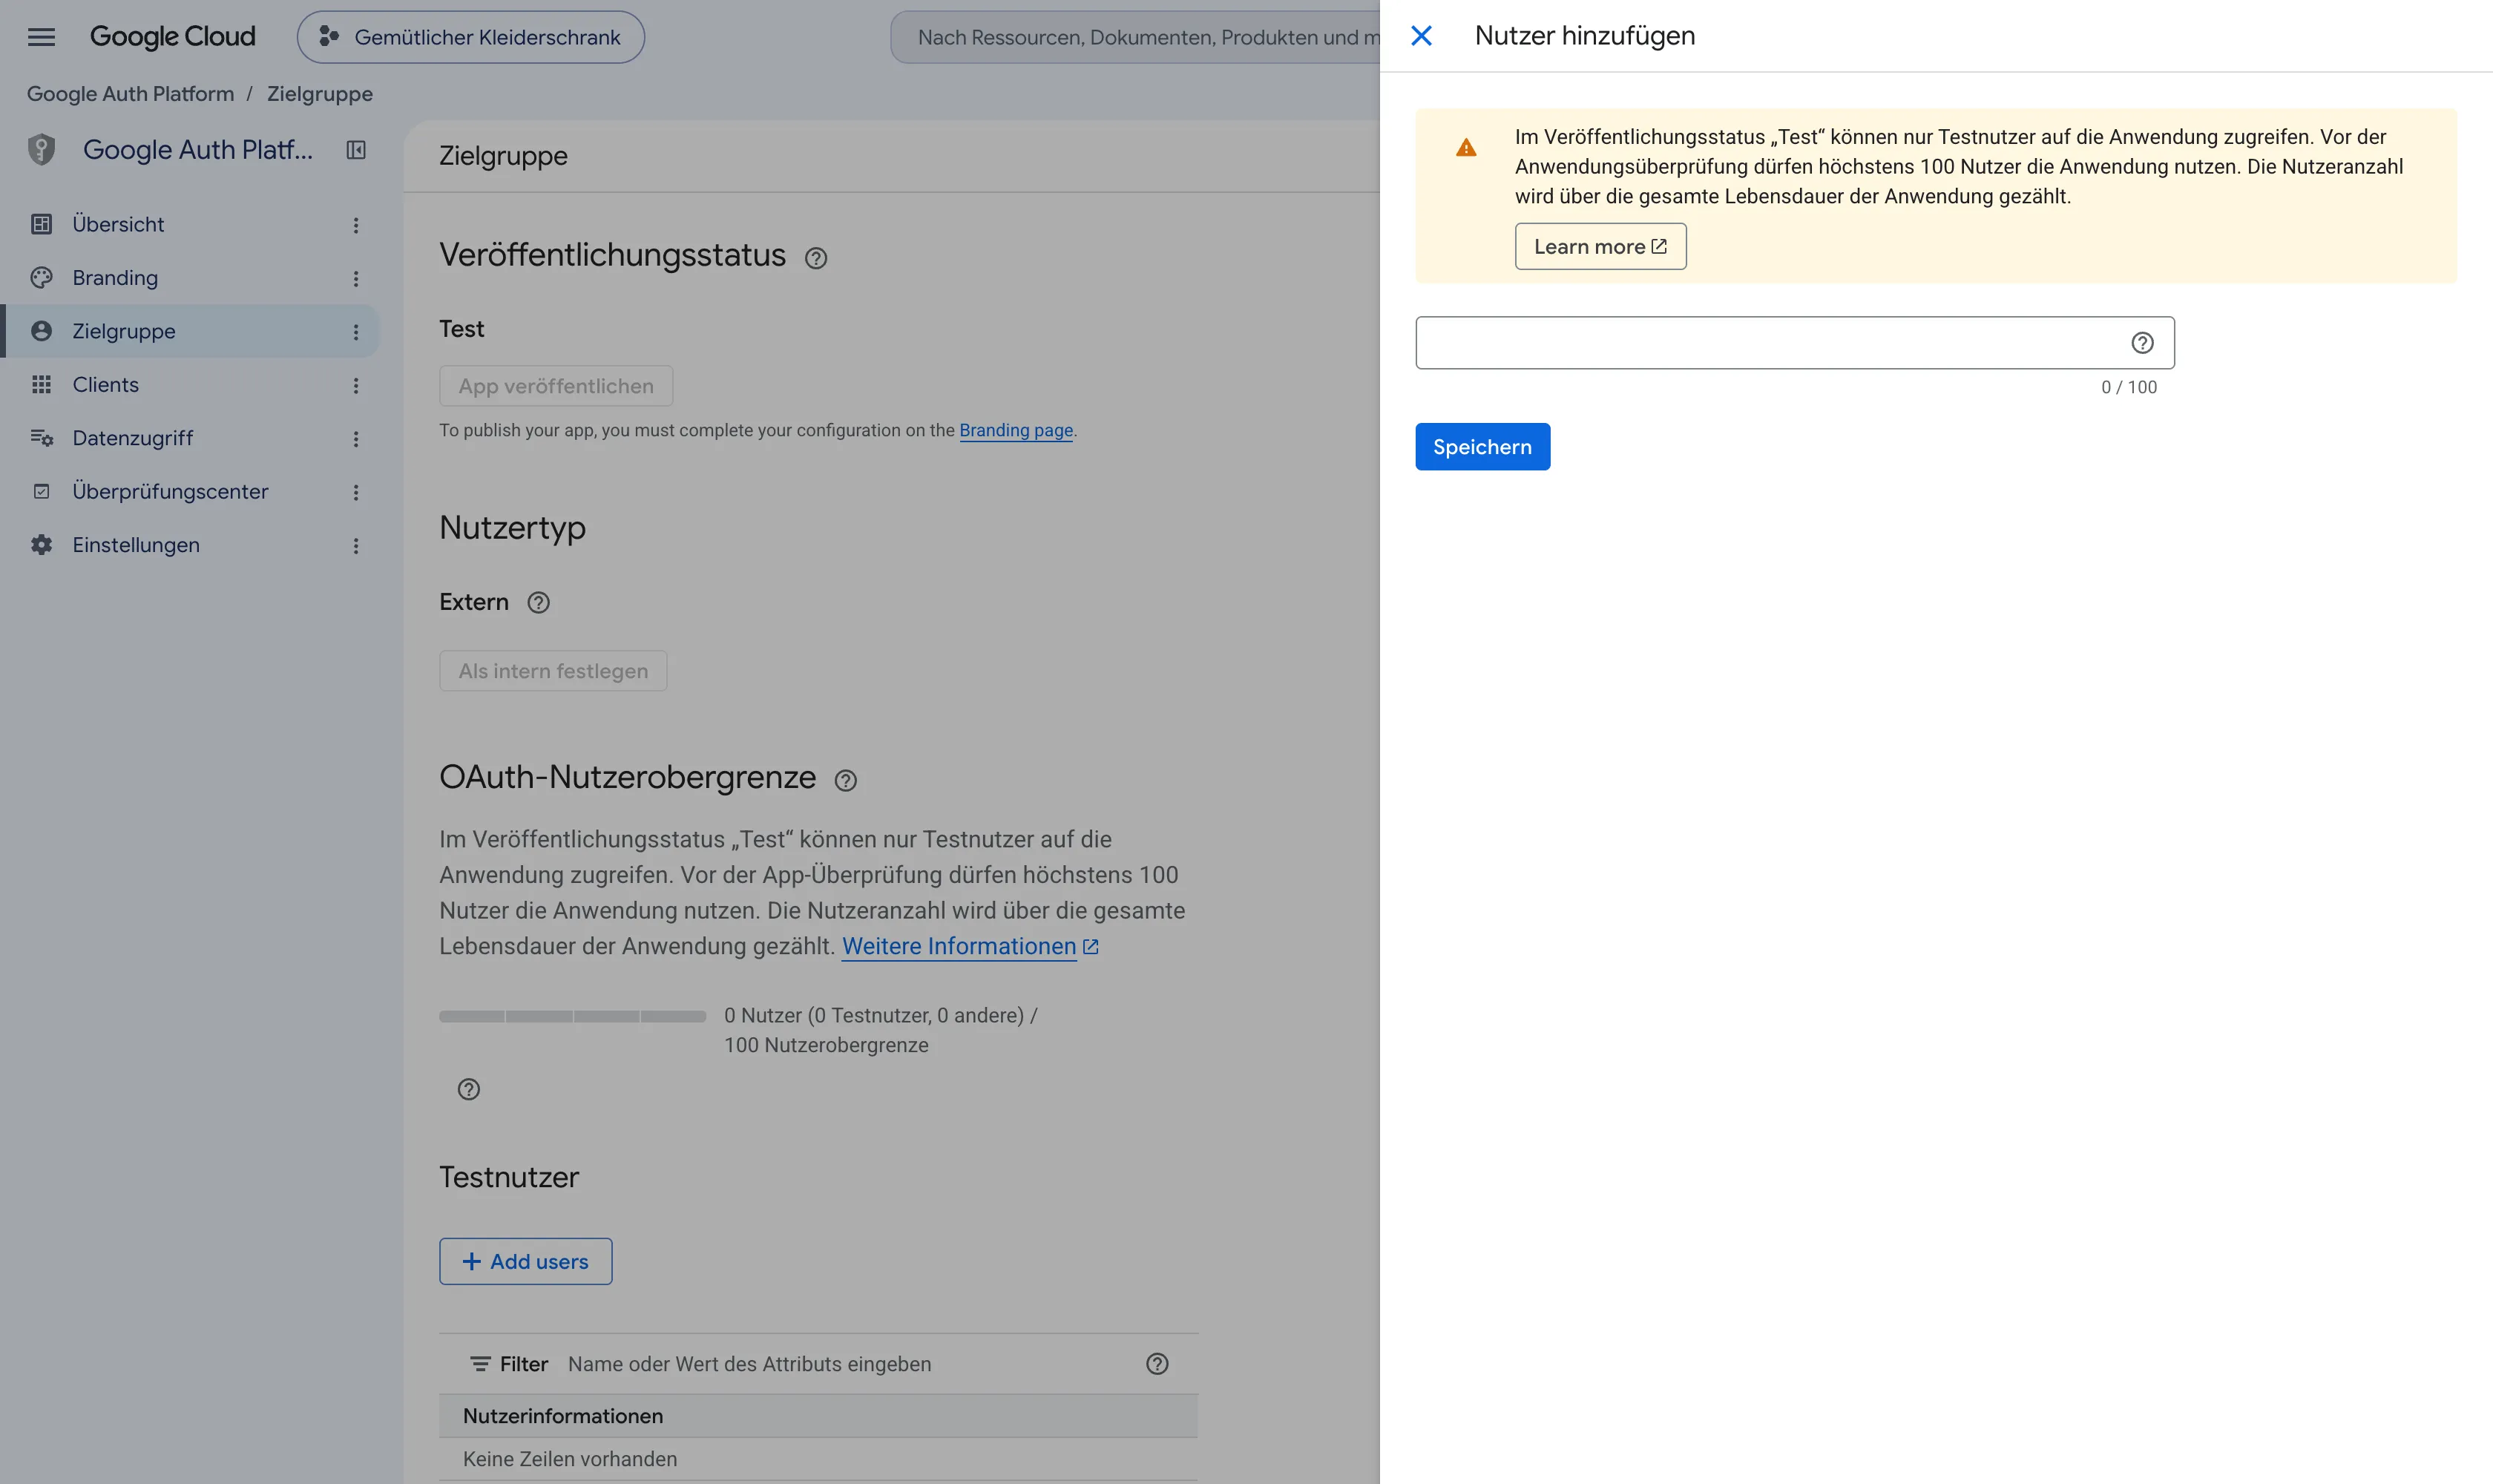Image resolution: width=2493 pixels, height=1484 pixels.
Task: Click the Branding palette icon
Action: click(41, 278)
